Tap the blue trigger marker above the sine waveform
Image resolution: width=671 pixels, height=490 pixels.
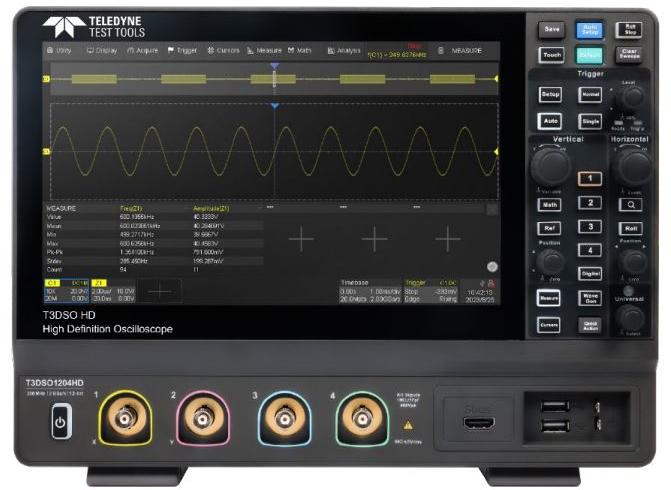(275, 105)
